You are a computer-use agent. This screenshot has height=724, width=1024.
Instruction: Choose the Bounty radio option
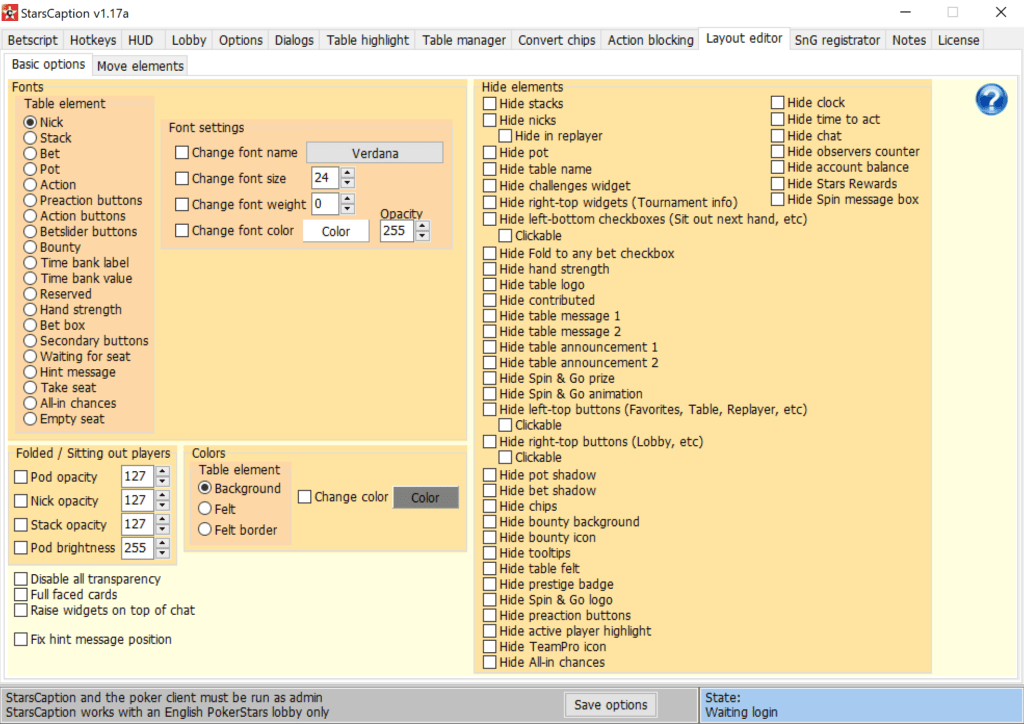tap(30, 247)
